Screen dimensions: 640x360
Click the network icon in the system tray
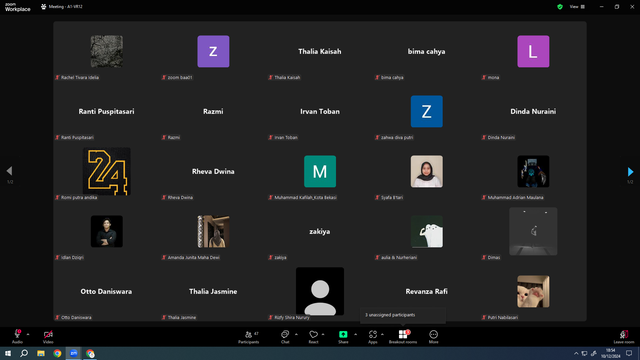(584, 353)
